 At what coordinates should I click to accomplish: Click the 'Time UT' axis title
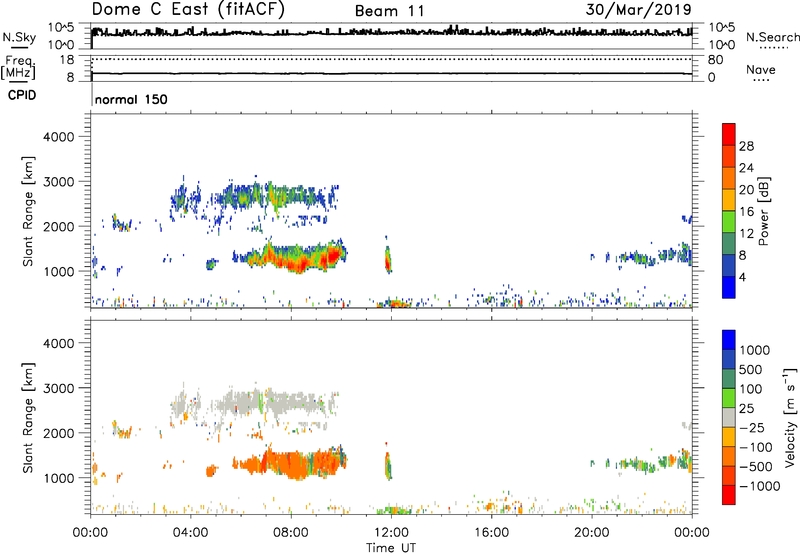click(x=391, y=548)
